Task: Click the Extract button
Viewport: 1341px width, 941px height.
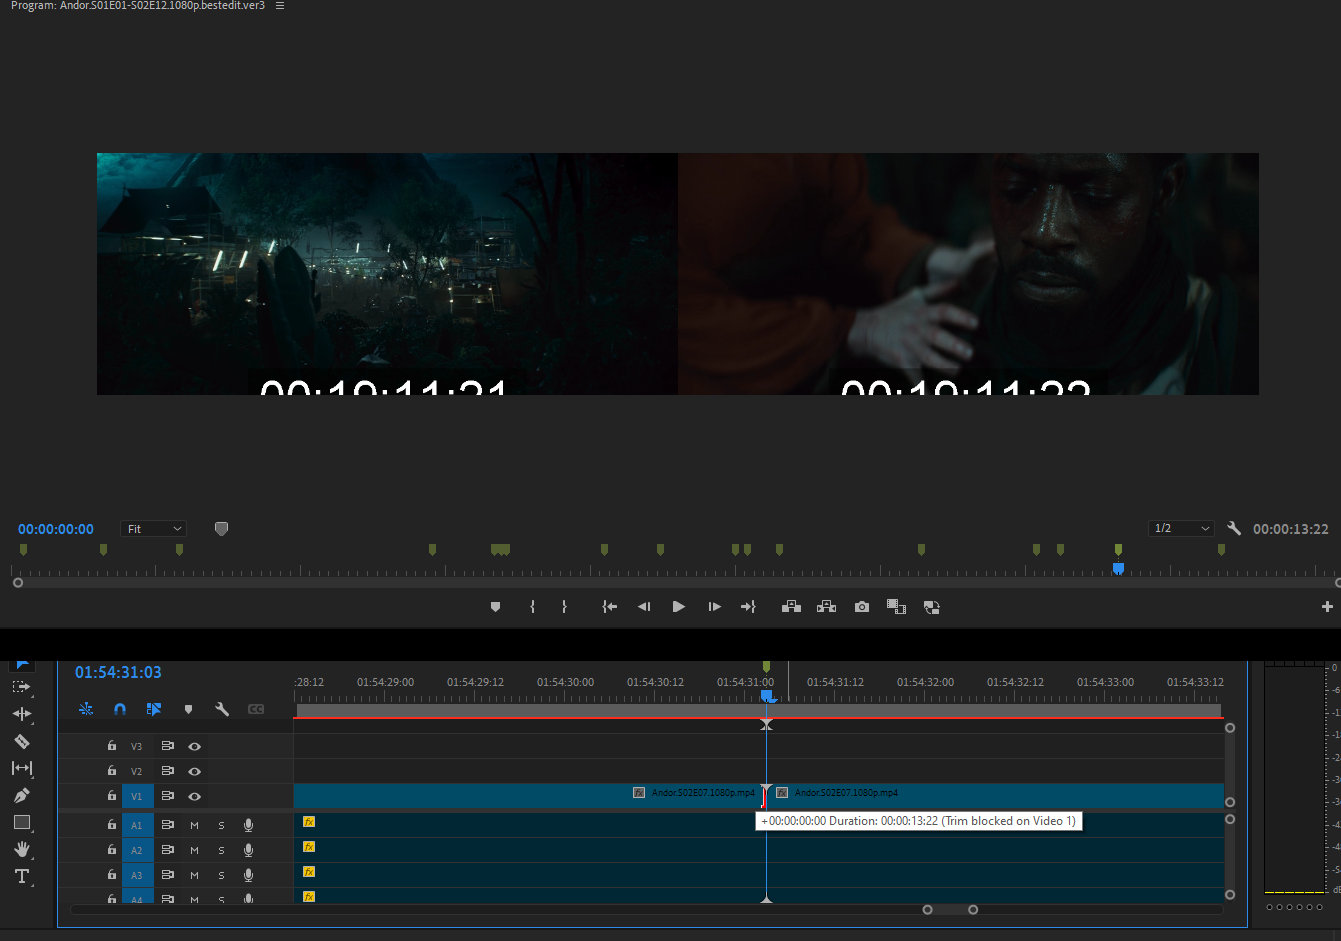Action: (x=826, y=607)
